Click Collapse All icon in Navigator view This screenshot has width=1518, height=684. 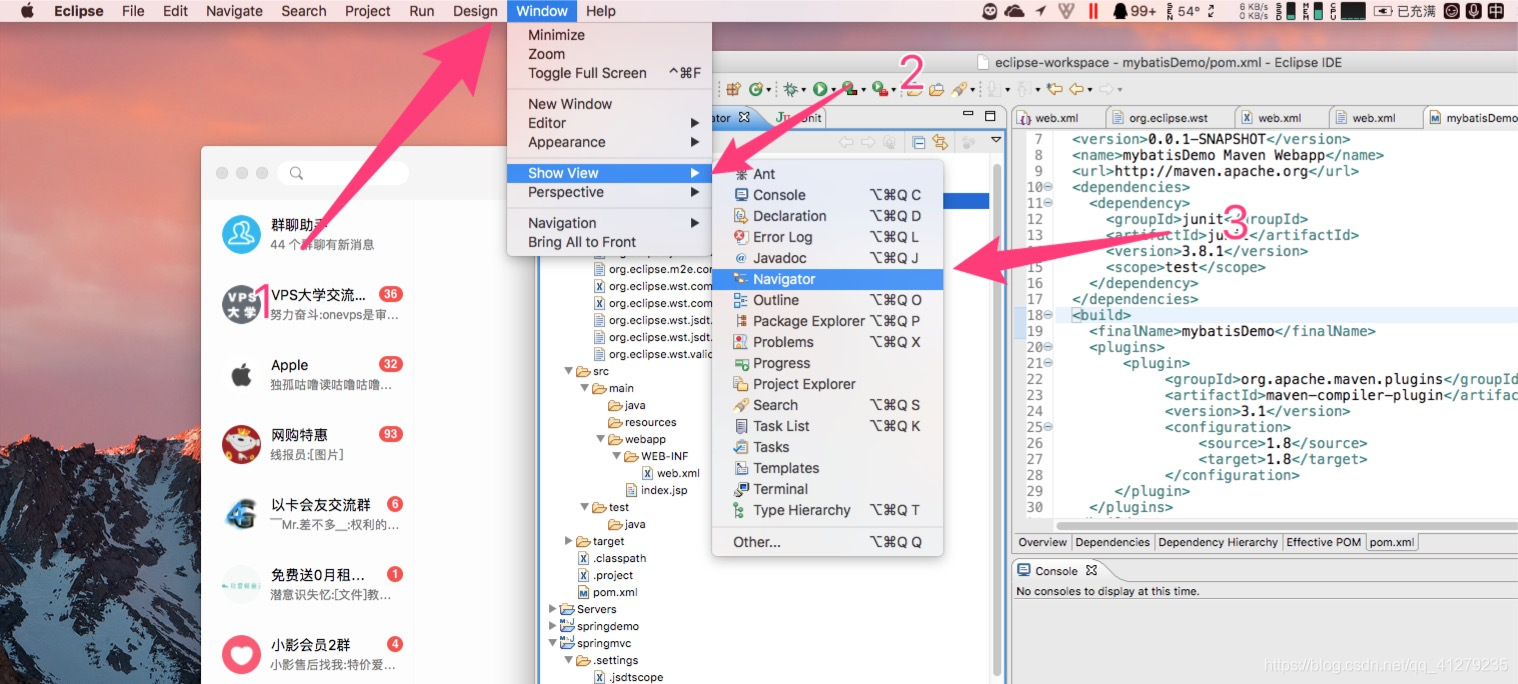pos(918,142)
